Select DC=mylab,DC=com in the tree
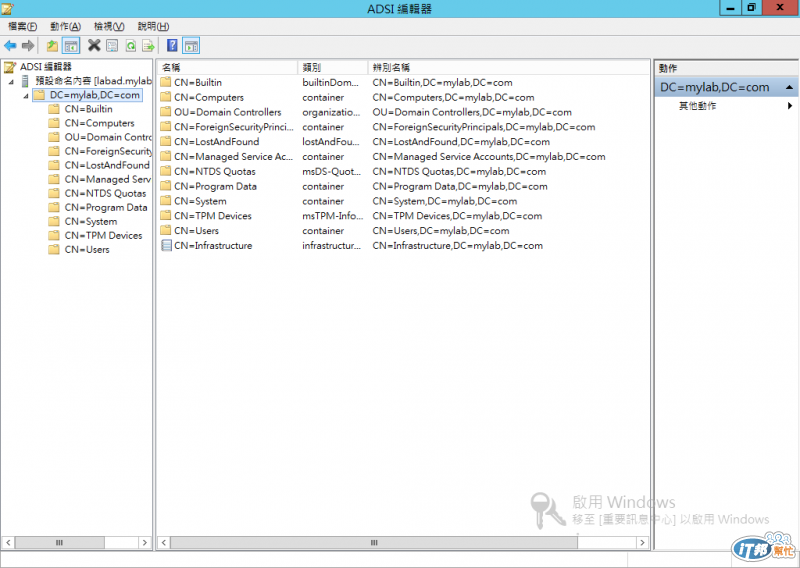Screen dimensions: 800x568 tap(94, 95)
